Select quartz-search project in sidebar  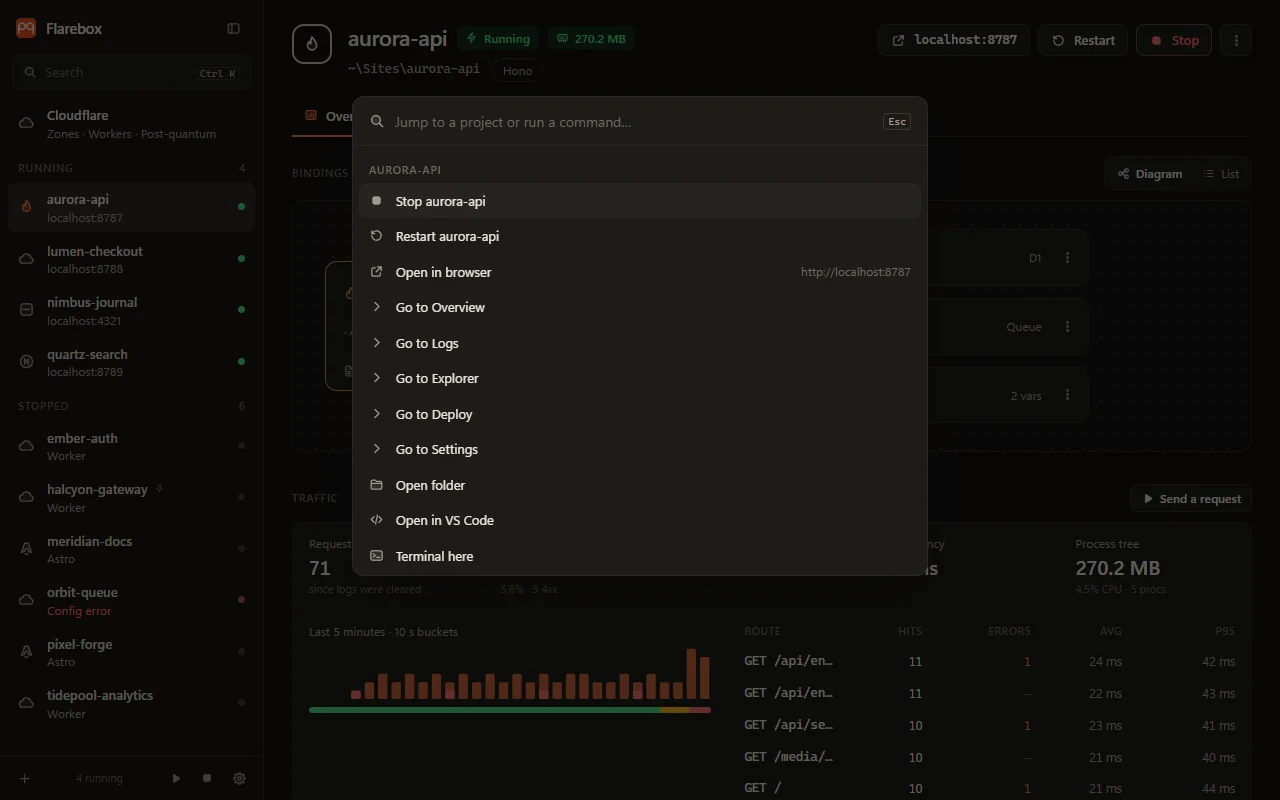pyautogui.click(x=131, y=362)
